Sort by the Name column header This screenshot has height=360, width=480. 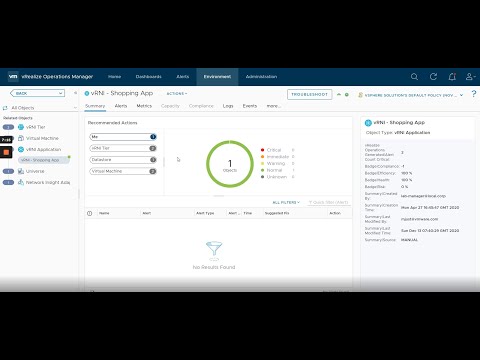point(104,213)
